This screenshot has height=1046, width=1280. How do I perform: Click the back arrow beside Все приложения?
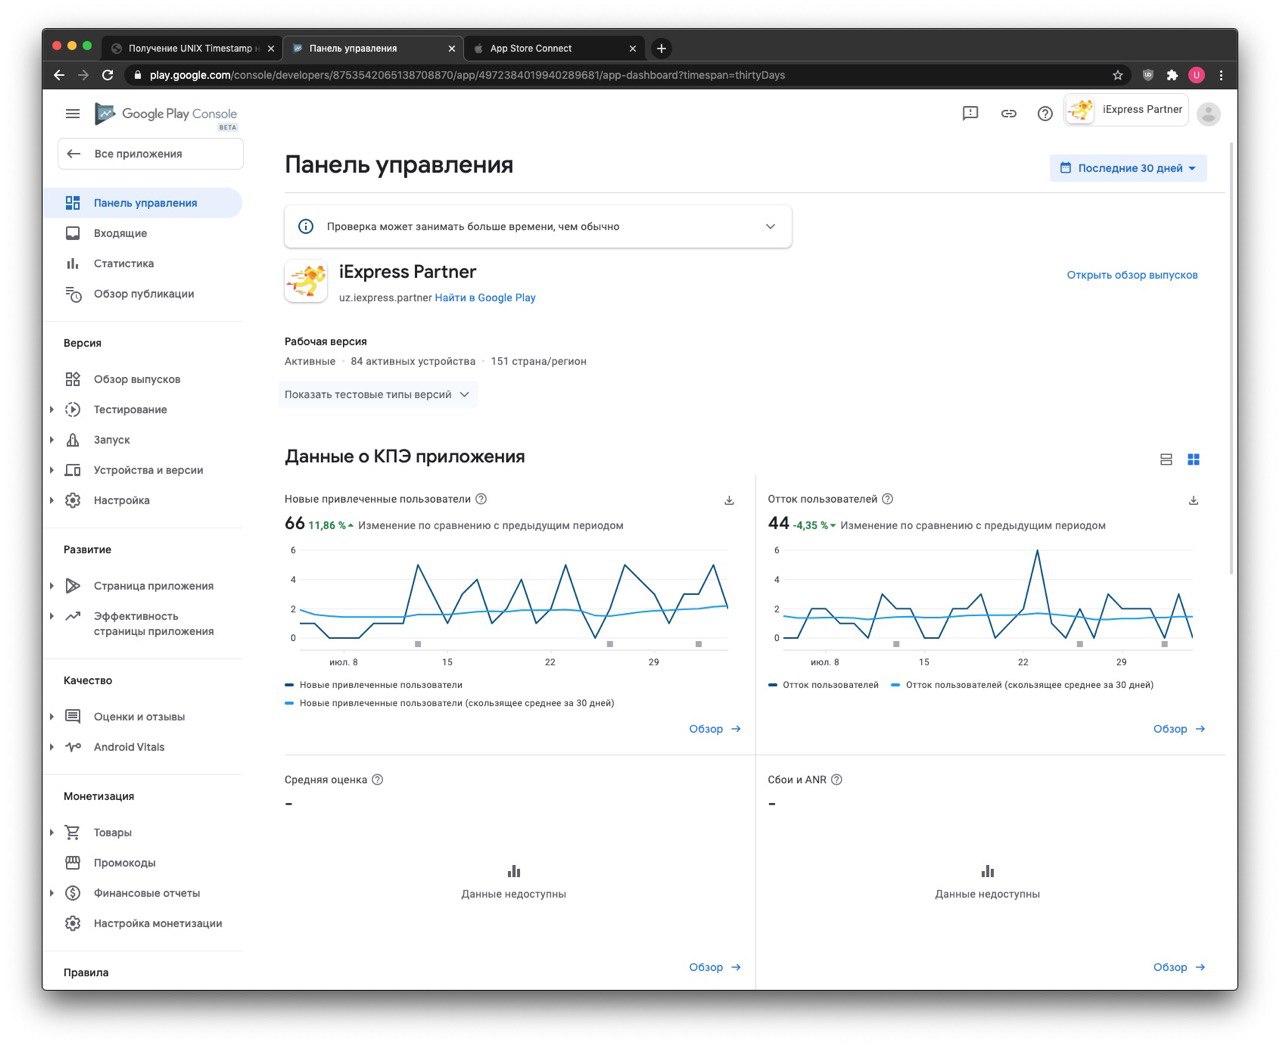click(73, 154)
